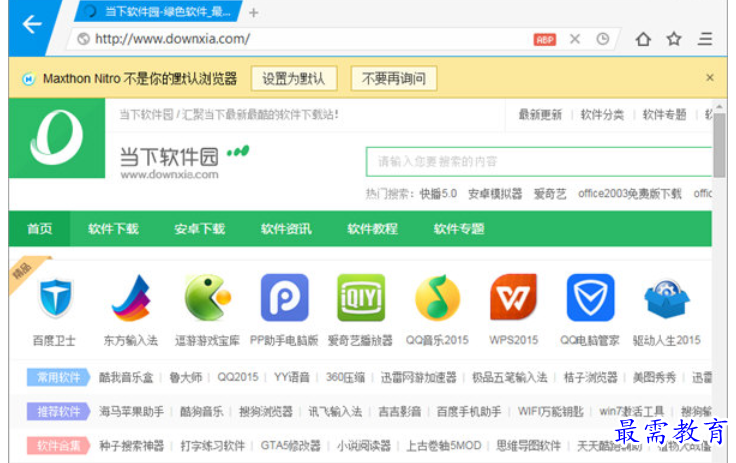This screenshot has height=463, width=736.
Task: Open 吉吉影音 link
Action: [x=399, y=412]
